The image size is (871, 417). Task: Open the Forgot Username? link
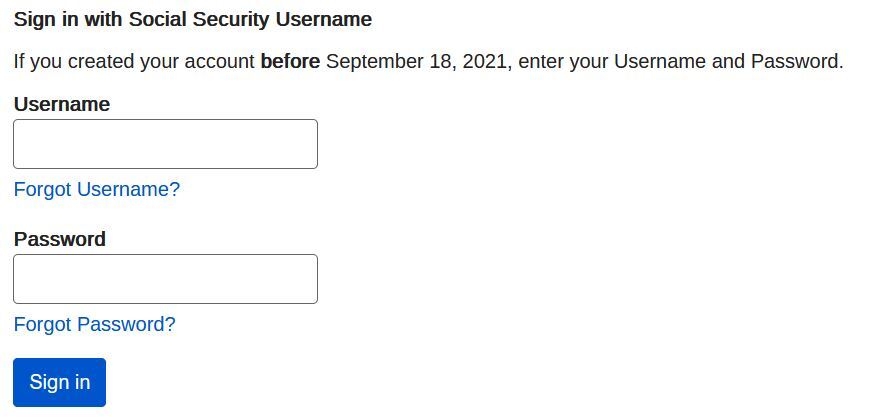pyautogui.click(x=97, y=189)
